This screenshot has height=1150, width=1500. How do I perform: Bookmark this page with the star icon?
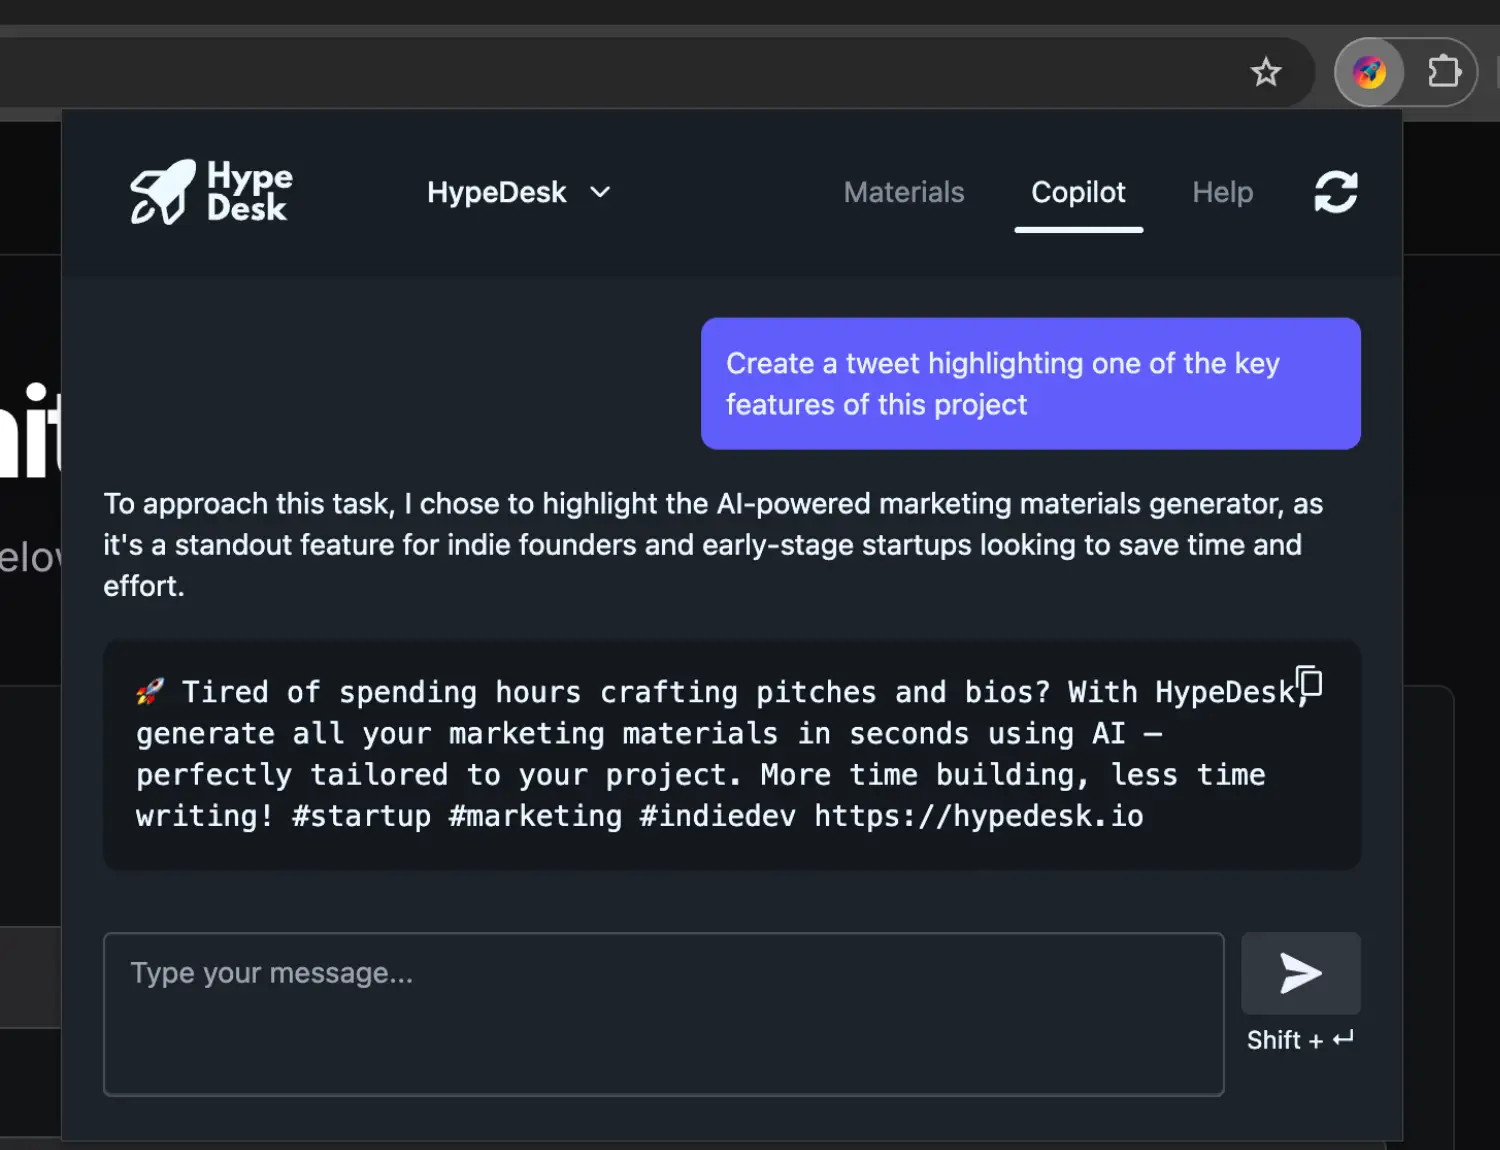[x=1266, y=72]
